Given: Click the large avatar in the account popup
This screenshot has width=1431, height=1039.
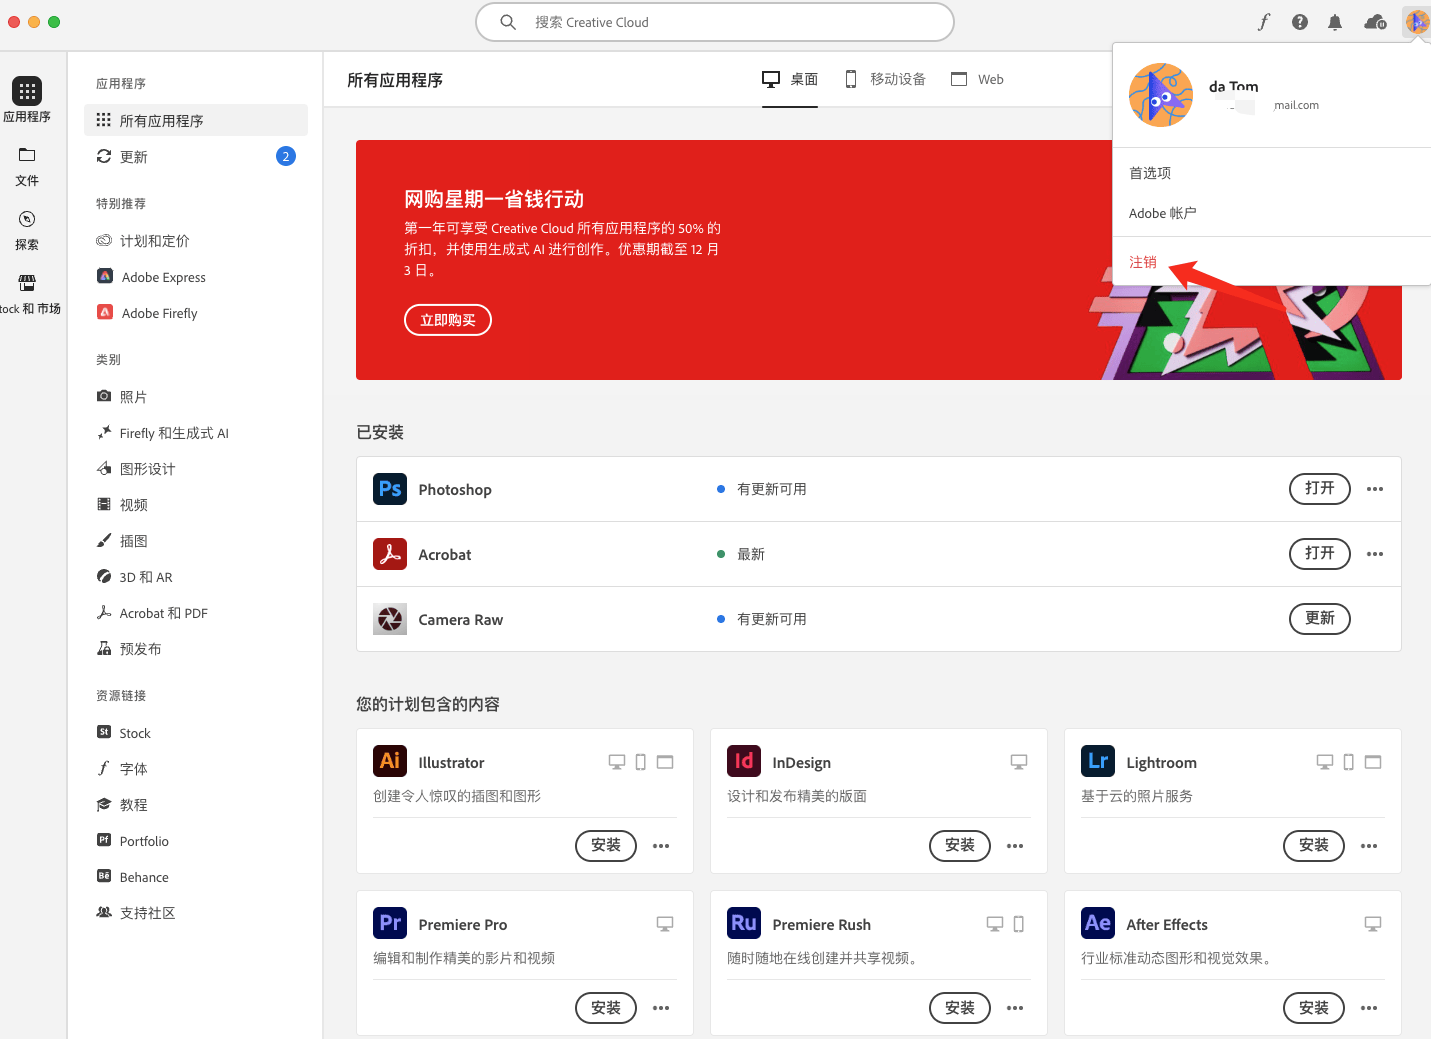Looking at the screenshot, I should (1161, 95).
